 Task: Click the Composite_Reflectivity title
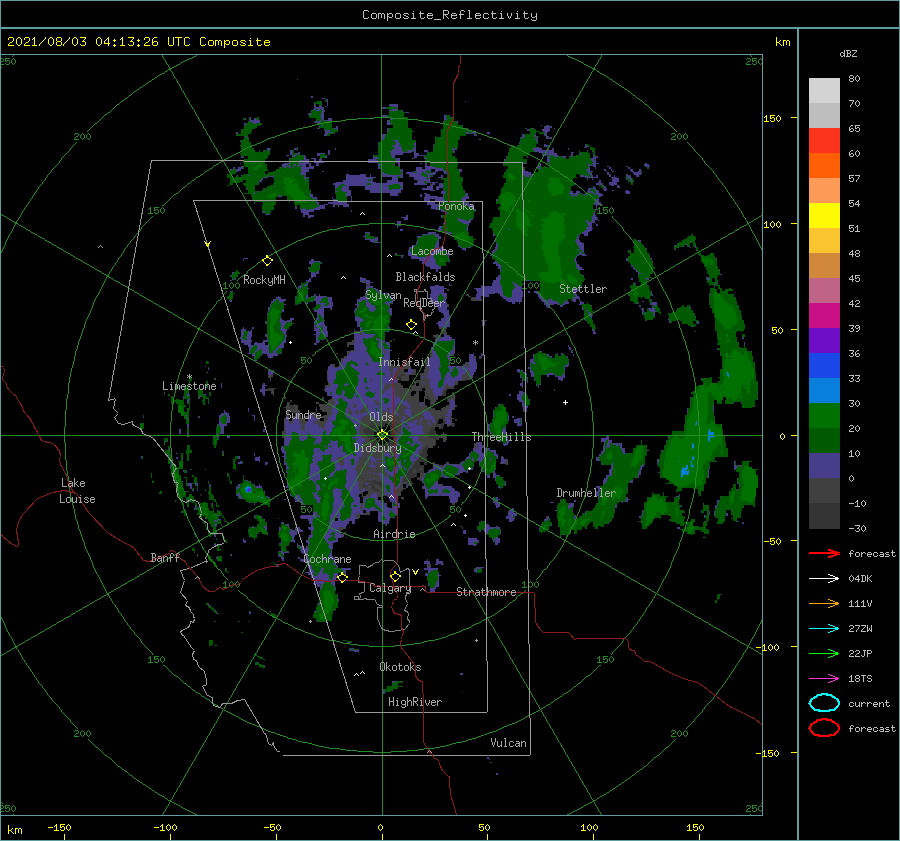pos(450,15)
